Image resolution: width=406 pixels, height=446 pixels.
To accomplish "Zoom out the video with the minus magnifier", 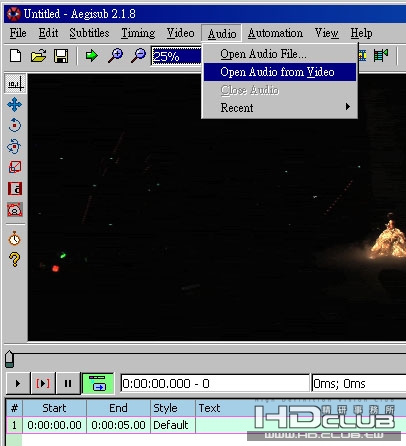I will tap(138, 55).
